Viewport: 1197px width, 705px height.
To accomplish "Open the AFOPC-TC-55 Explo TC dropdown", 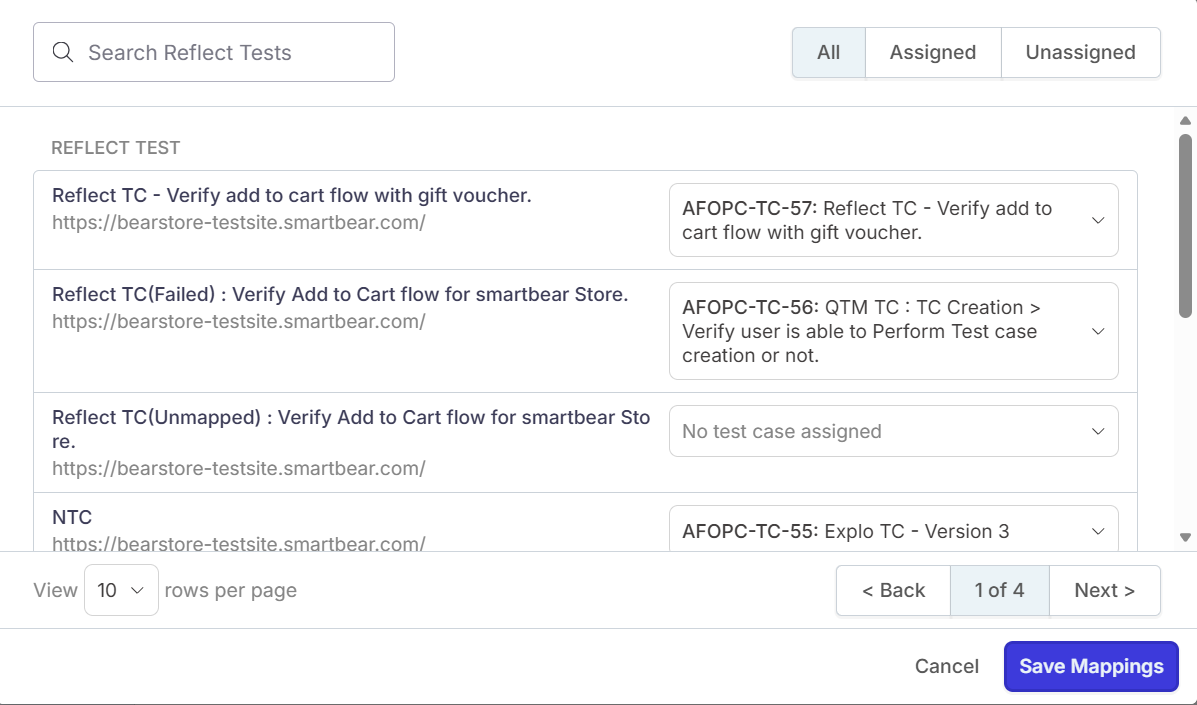I will [893, 530].
